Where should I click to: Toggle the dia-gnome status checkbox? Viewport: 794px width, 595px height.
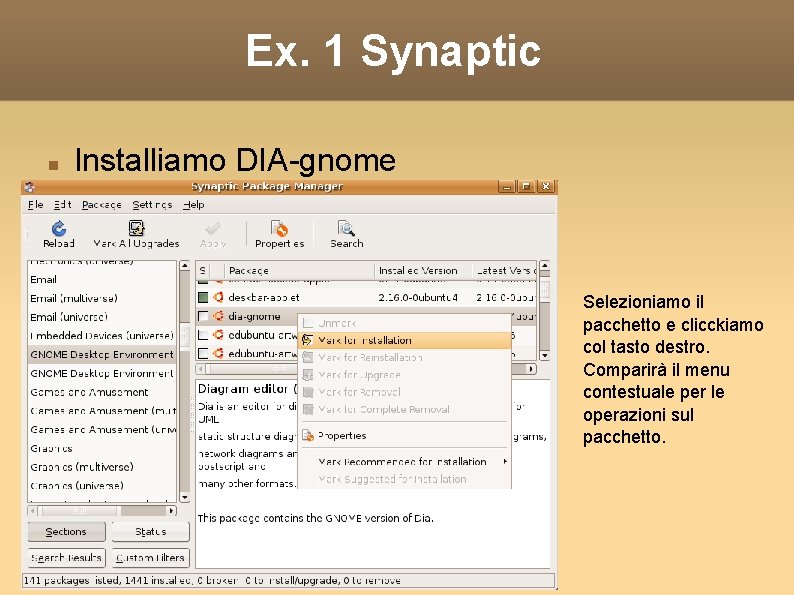[x=203, y=316]
